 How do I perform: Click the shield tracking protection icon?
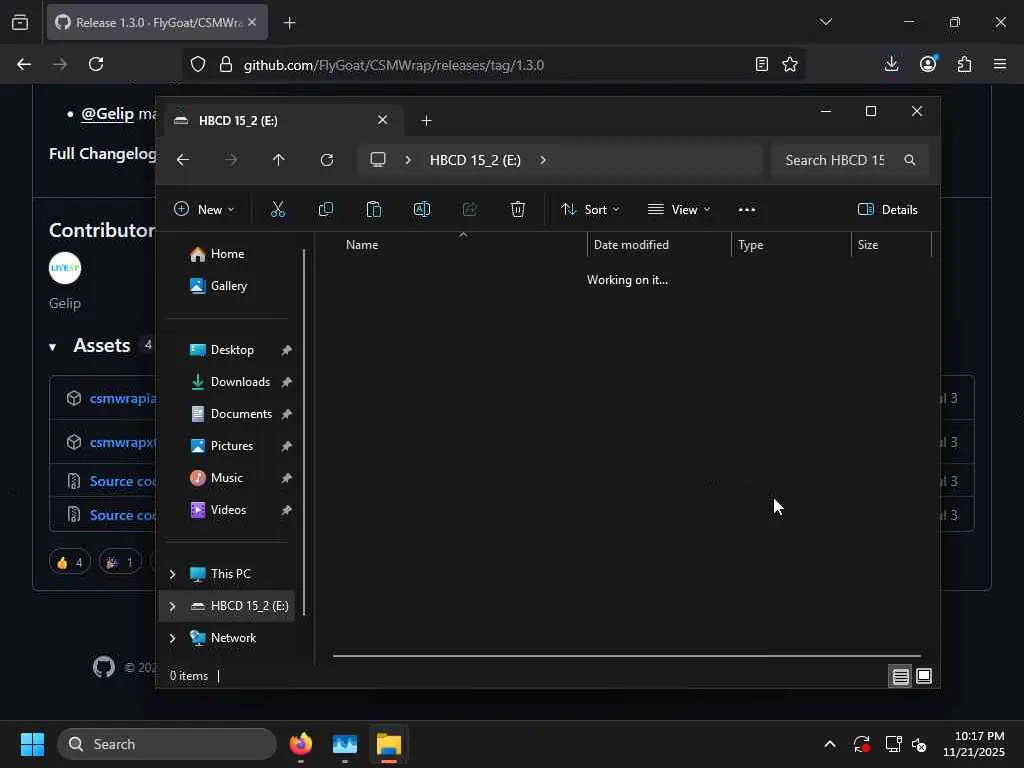pos(198,65)
